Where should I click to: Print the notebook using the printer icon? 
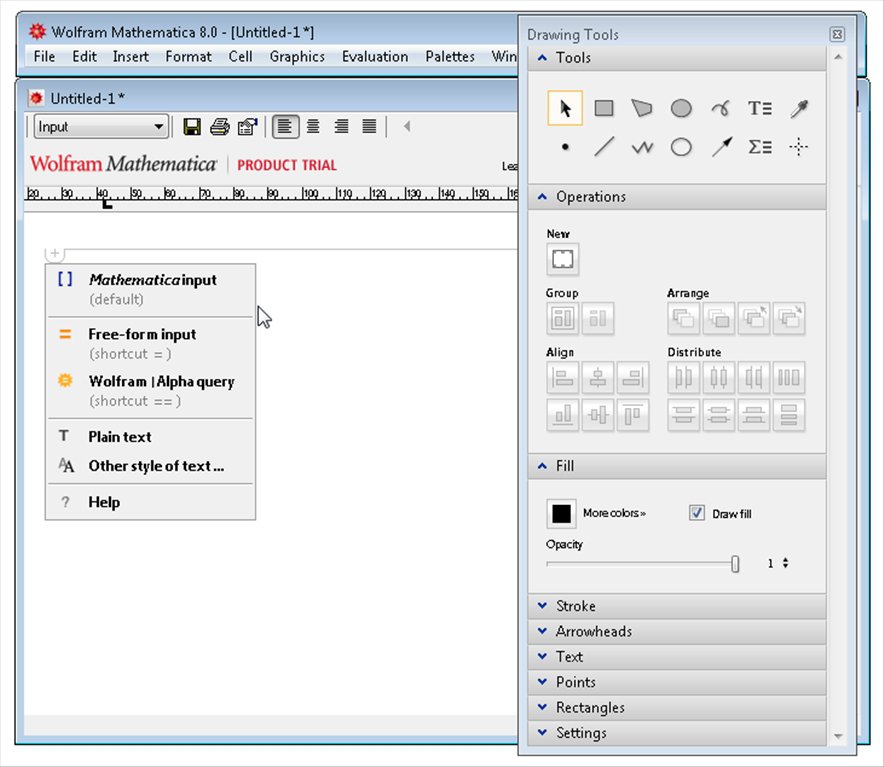tap(220, 127)
